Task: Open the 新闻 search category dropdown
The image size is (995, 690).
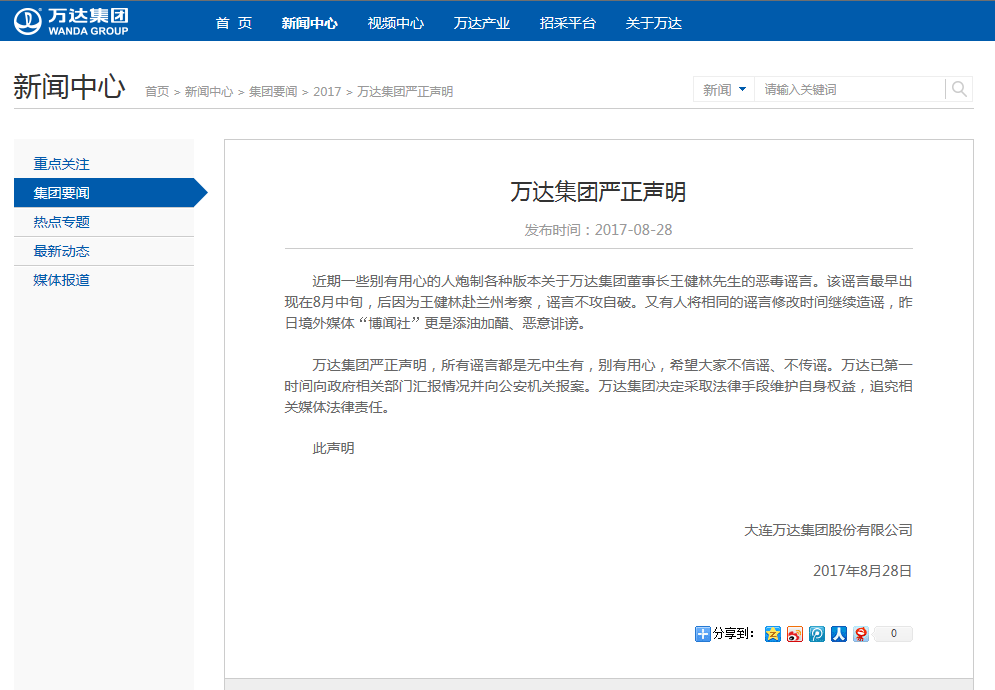Action: pos(724,90)
